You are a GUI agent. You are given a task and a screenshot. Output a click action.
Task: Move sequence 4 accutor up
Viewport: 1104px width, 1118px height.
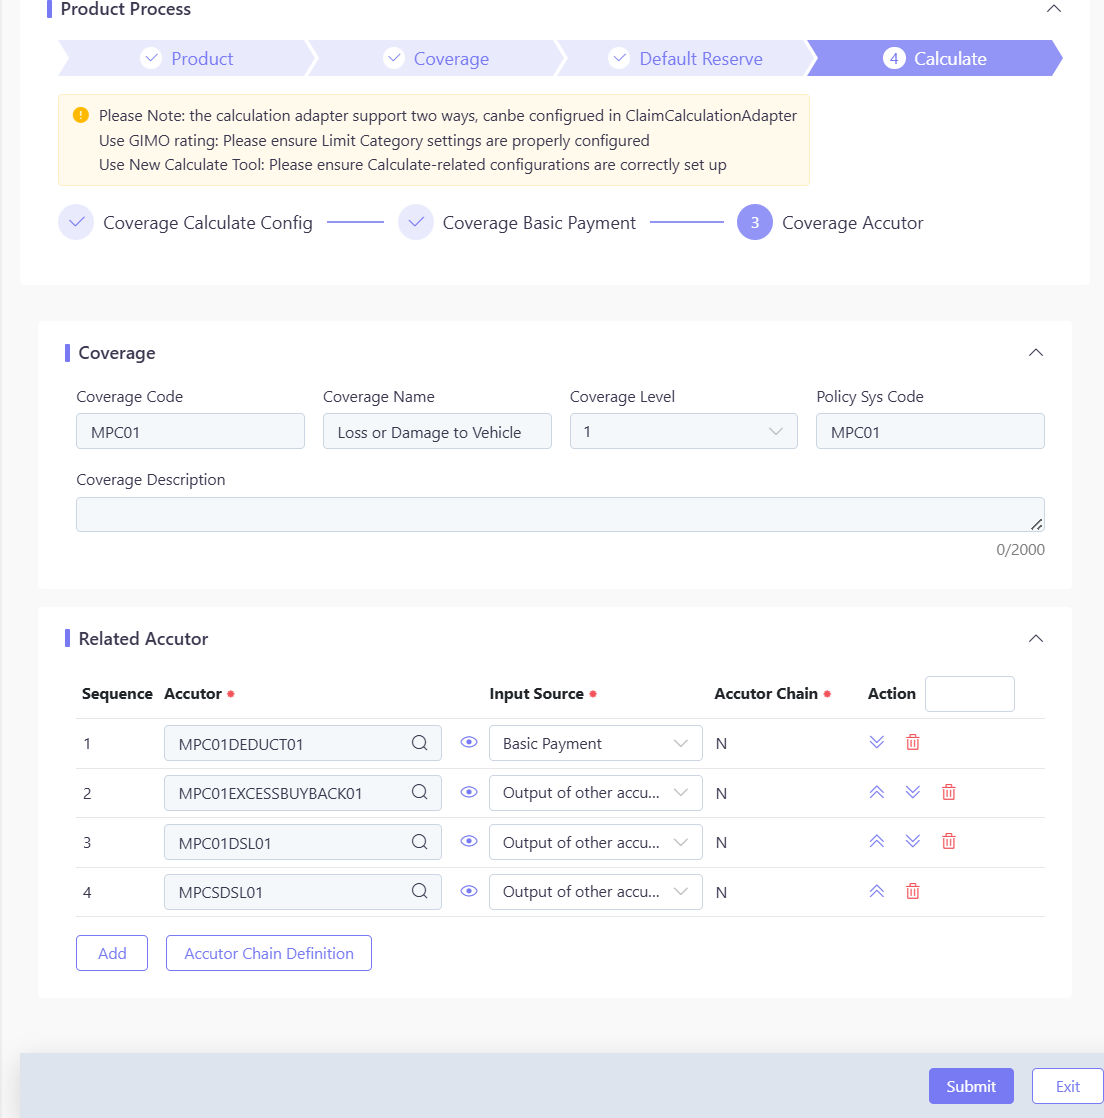876,891
